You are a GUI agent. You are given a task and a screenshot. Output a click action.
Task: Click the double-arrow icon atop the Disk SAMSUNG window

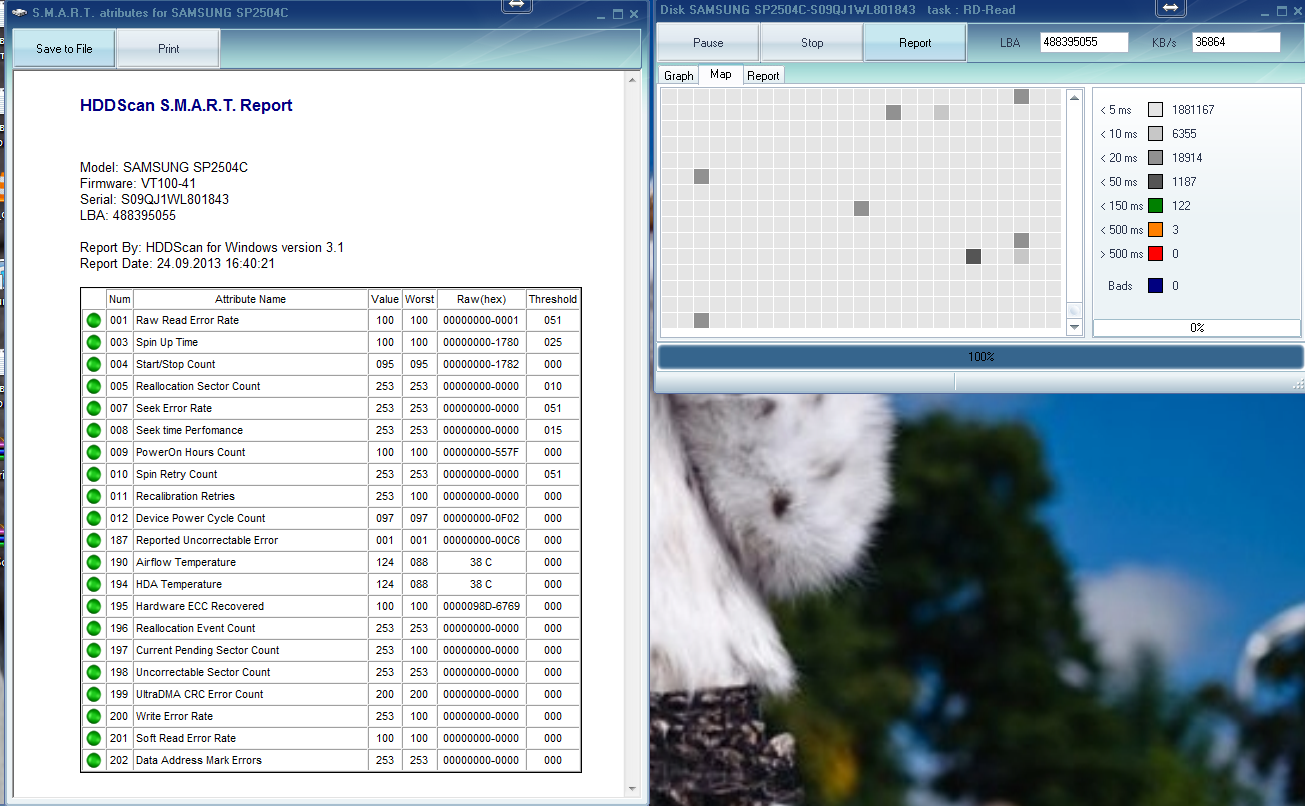tap(1171, 7)
